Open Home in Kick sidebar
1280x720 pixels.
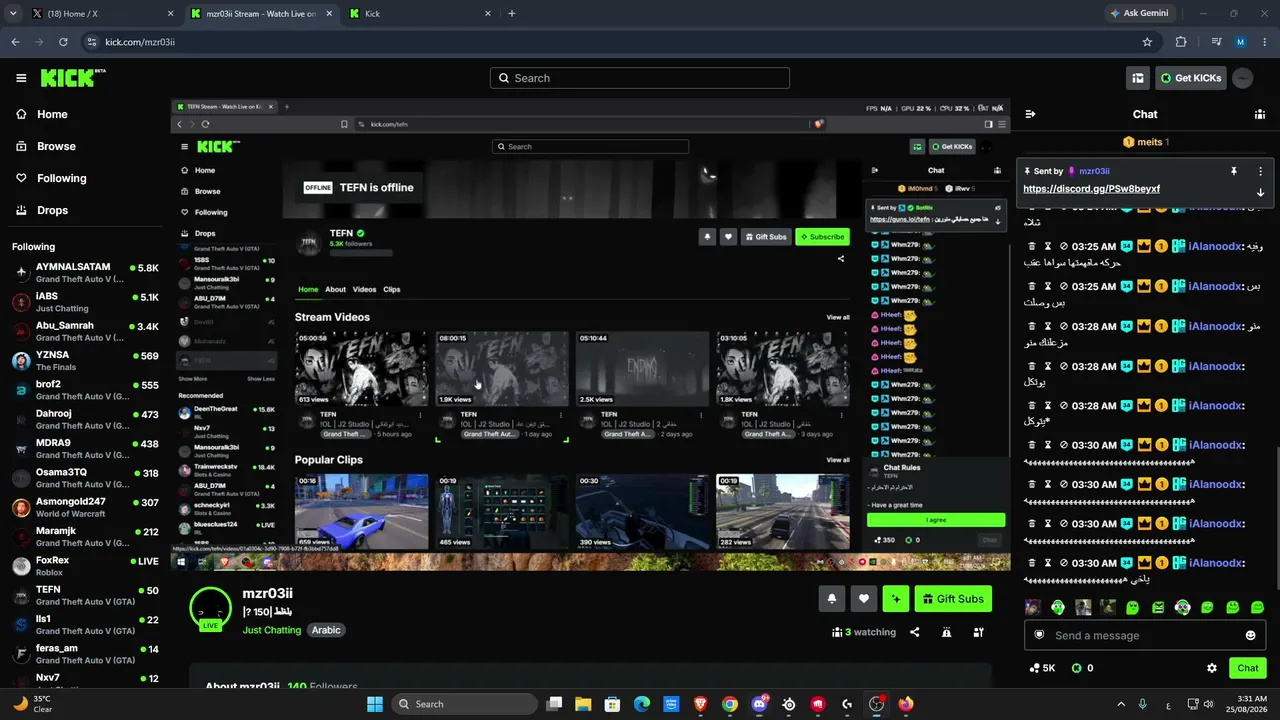tap(52, 114)
